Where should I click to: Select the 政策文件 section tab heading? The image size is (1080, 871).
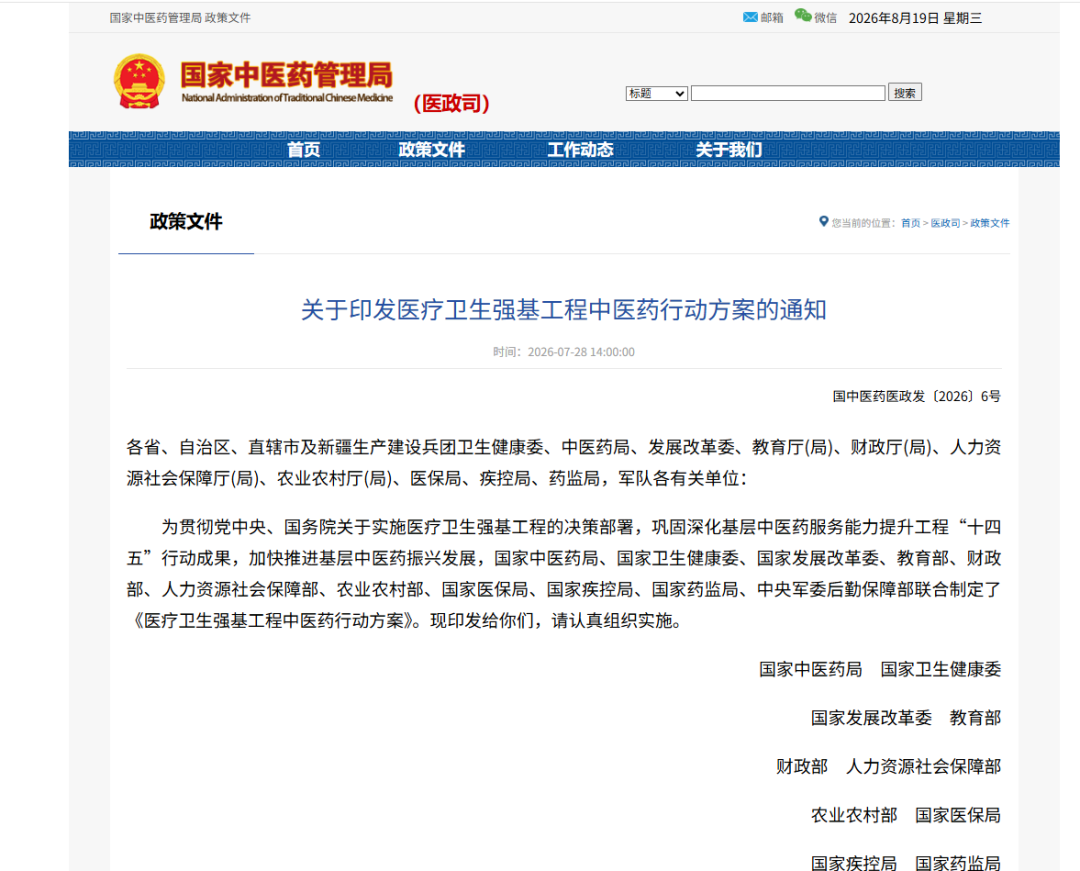(186, 222)
